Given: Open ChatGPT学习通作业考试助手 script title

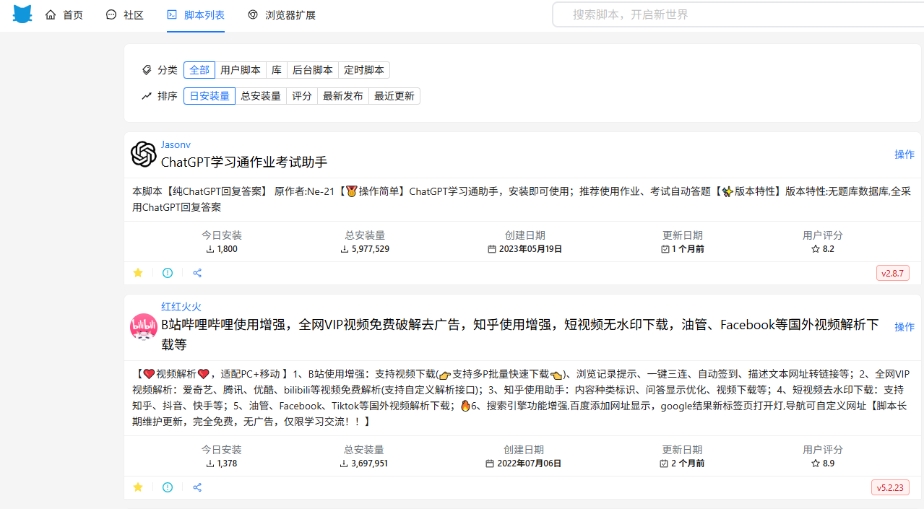Looking at the screenshot, I should (244, 162).
